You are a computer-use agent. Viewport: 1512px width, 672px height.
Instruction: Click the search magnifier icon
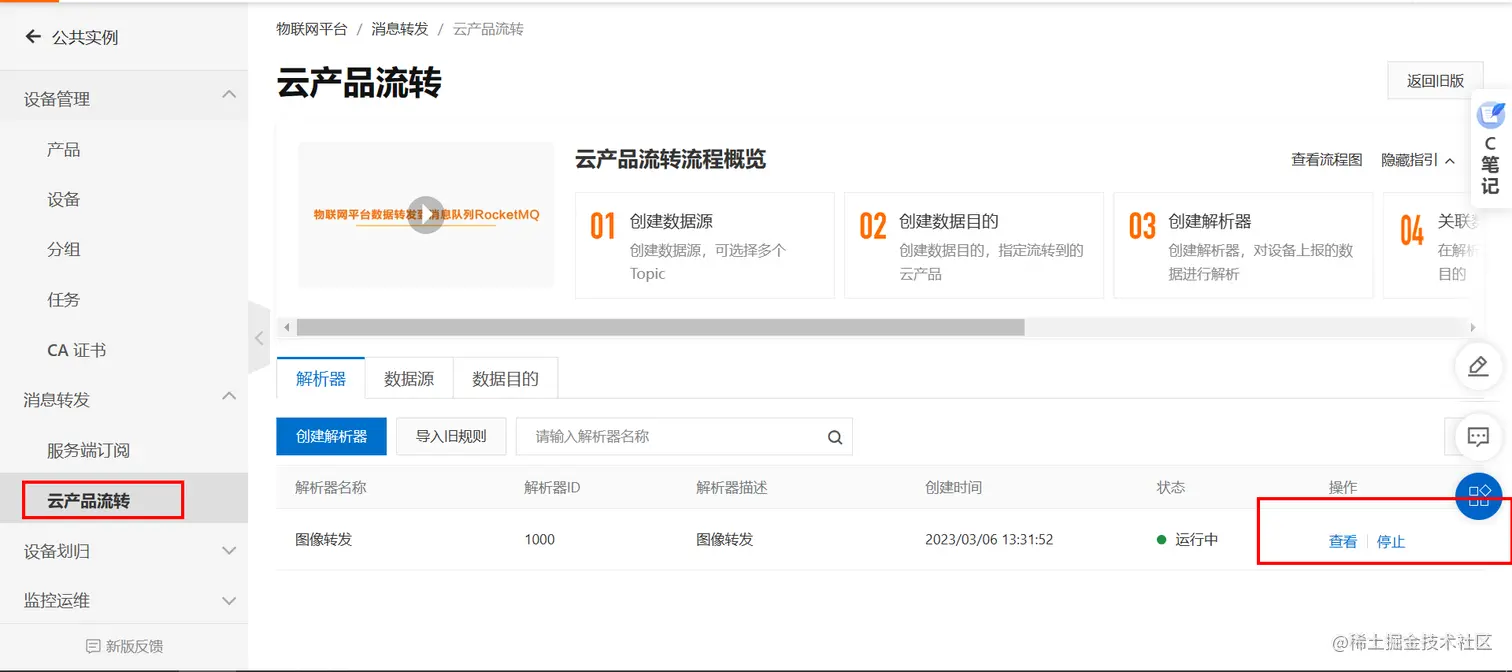[x=835, y=437]
